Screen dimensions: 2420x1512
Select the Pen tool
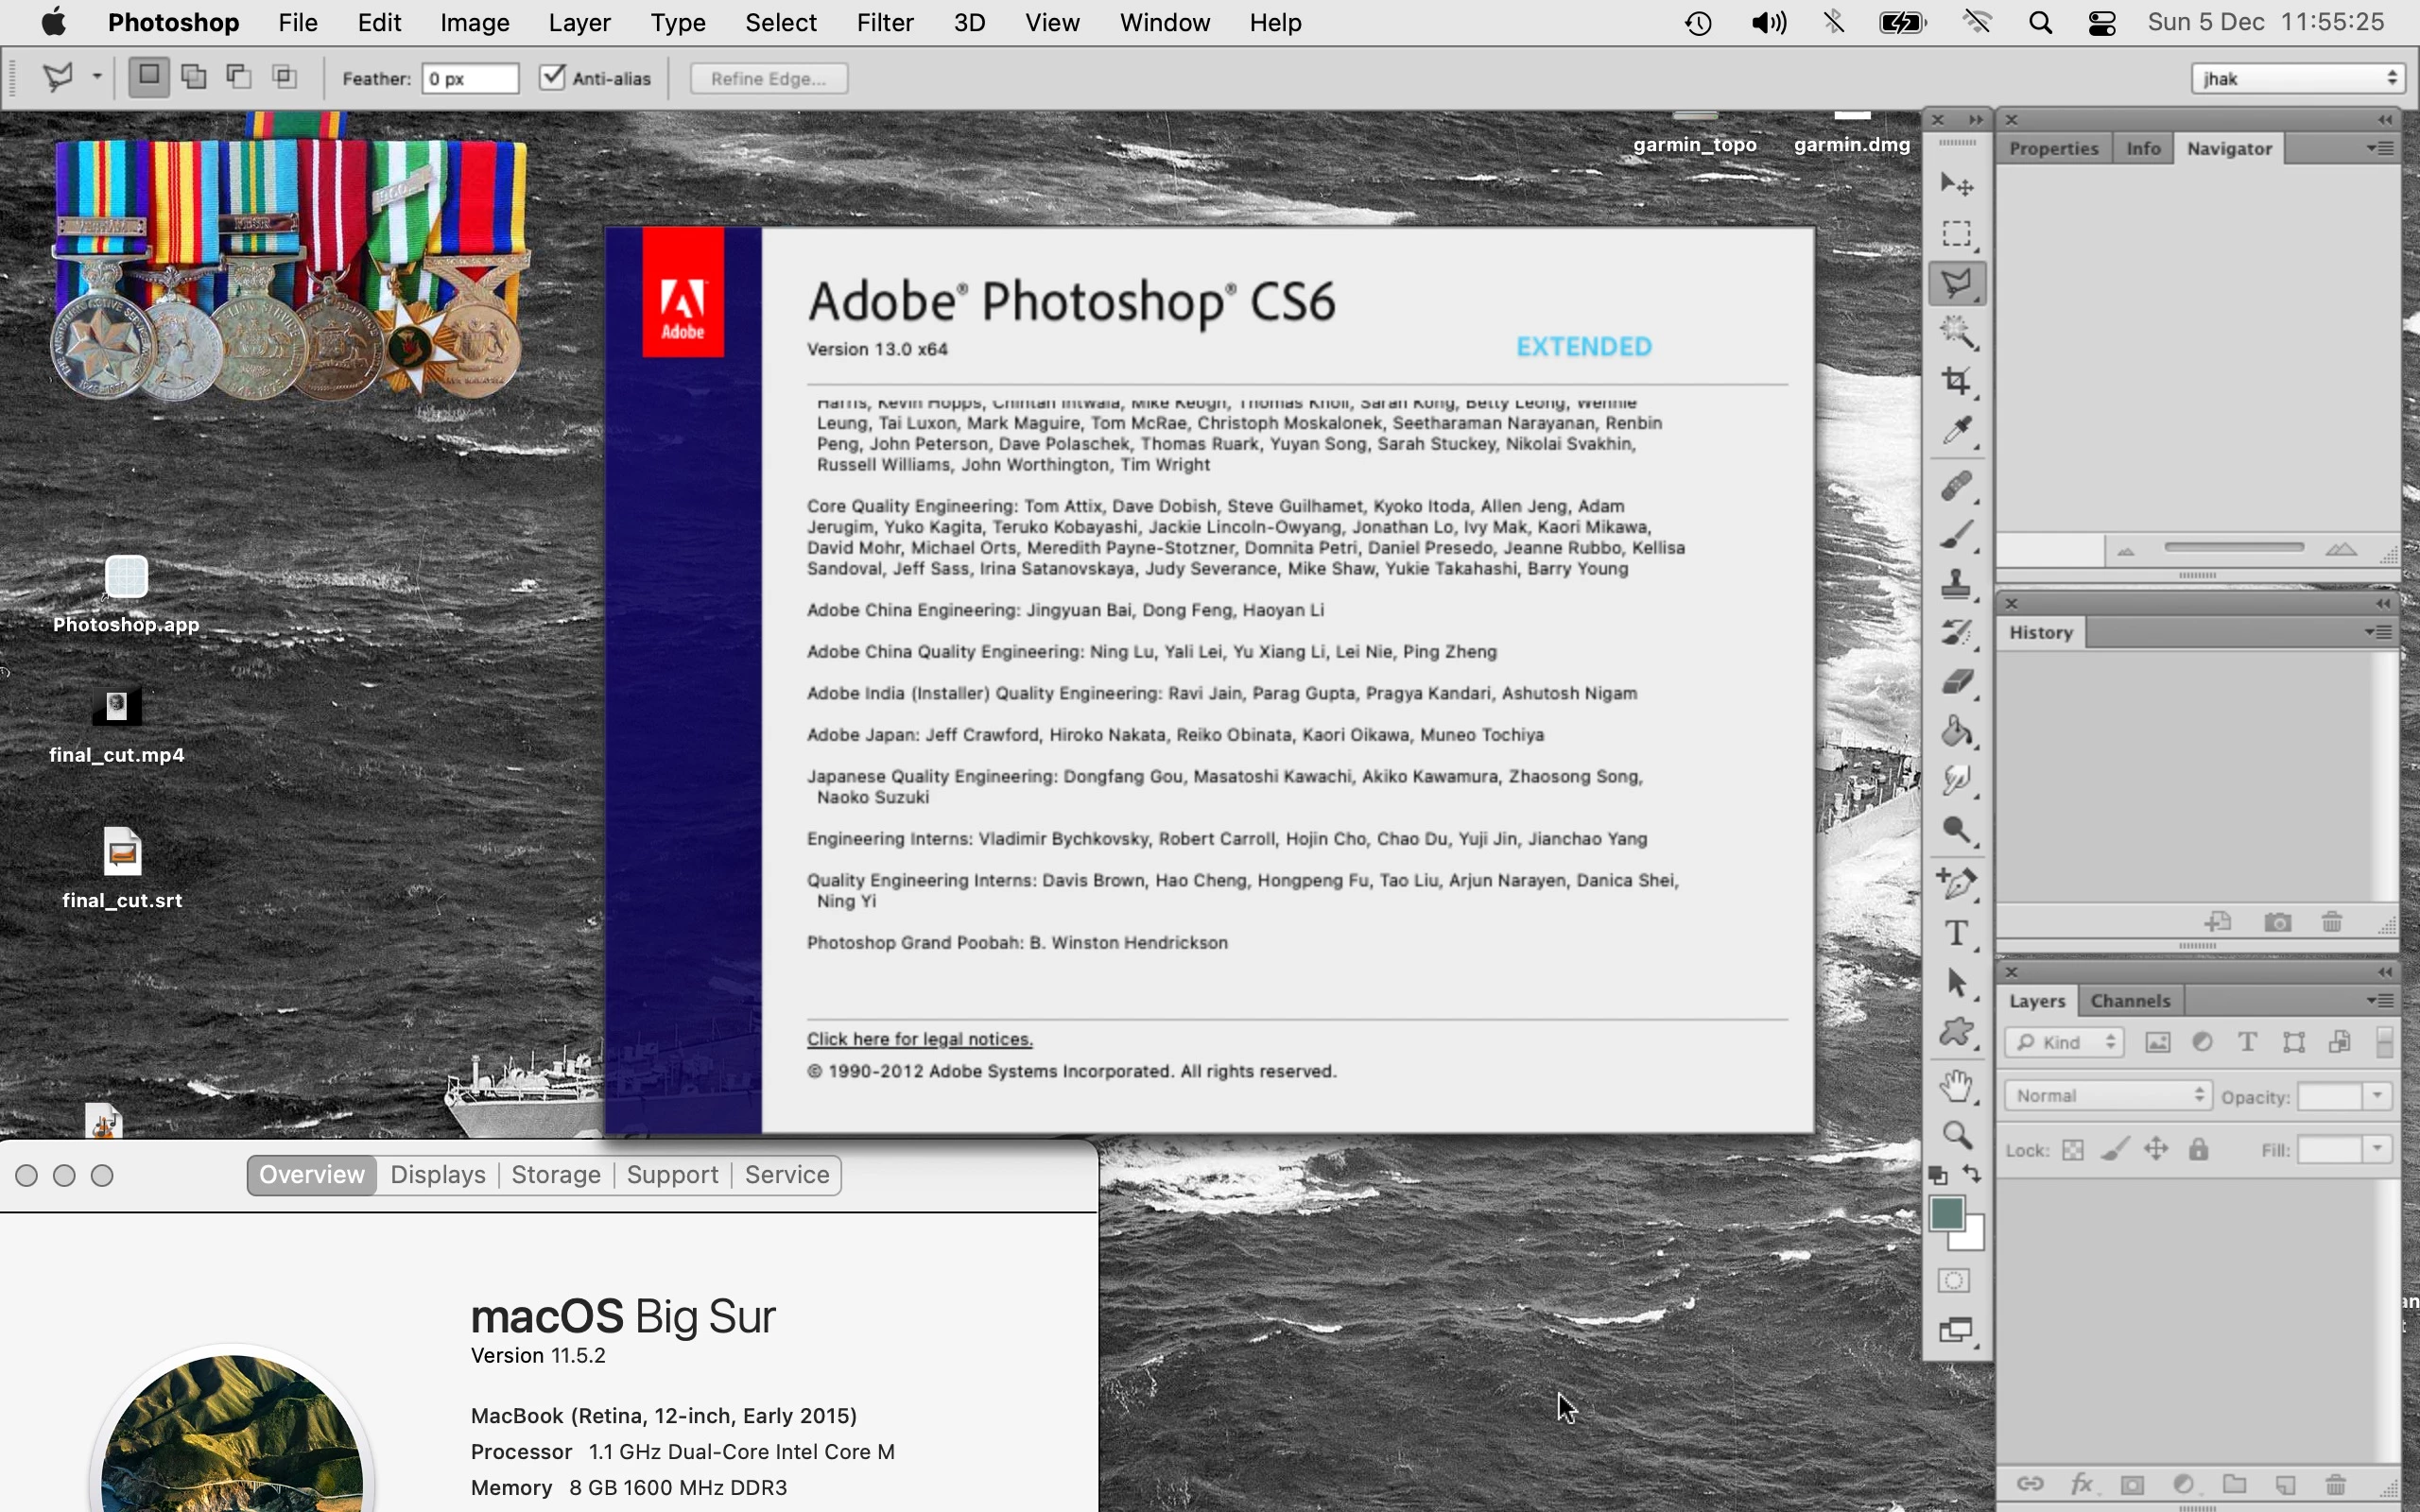[x=1956, y=883]
